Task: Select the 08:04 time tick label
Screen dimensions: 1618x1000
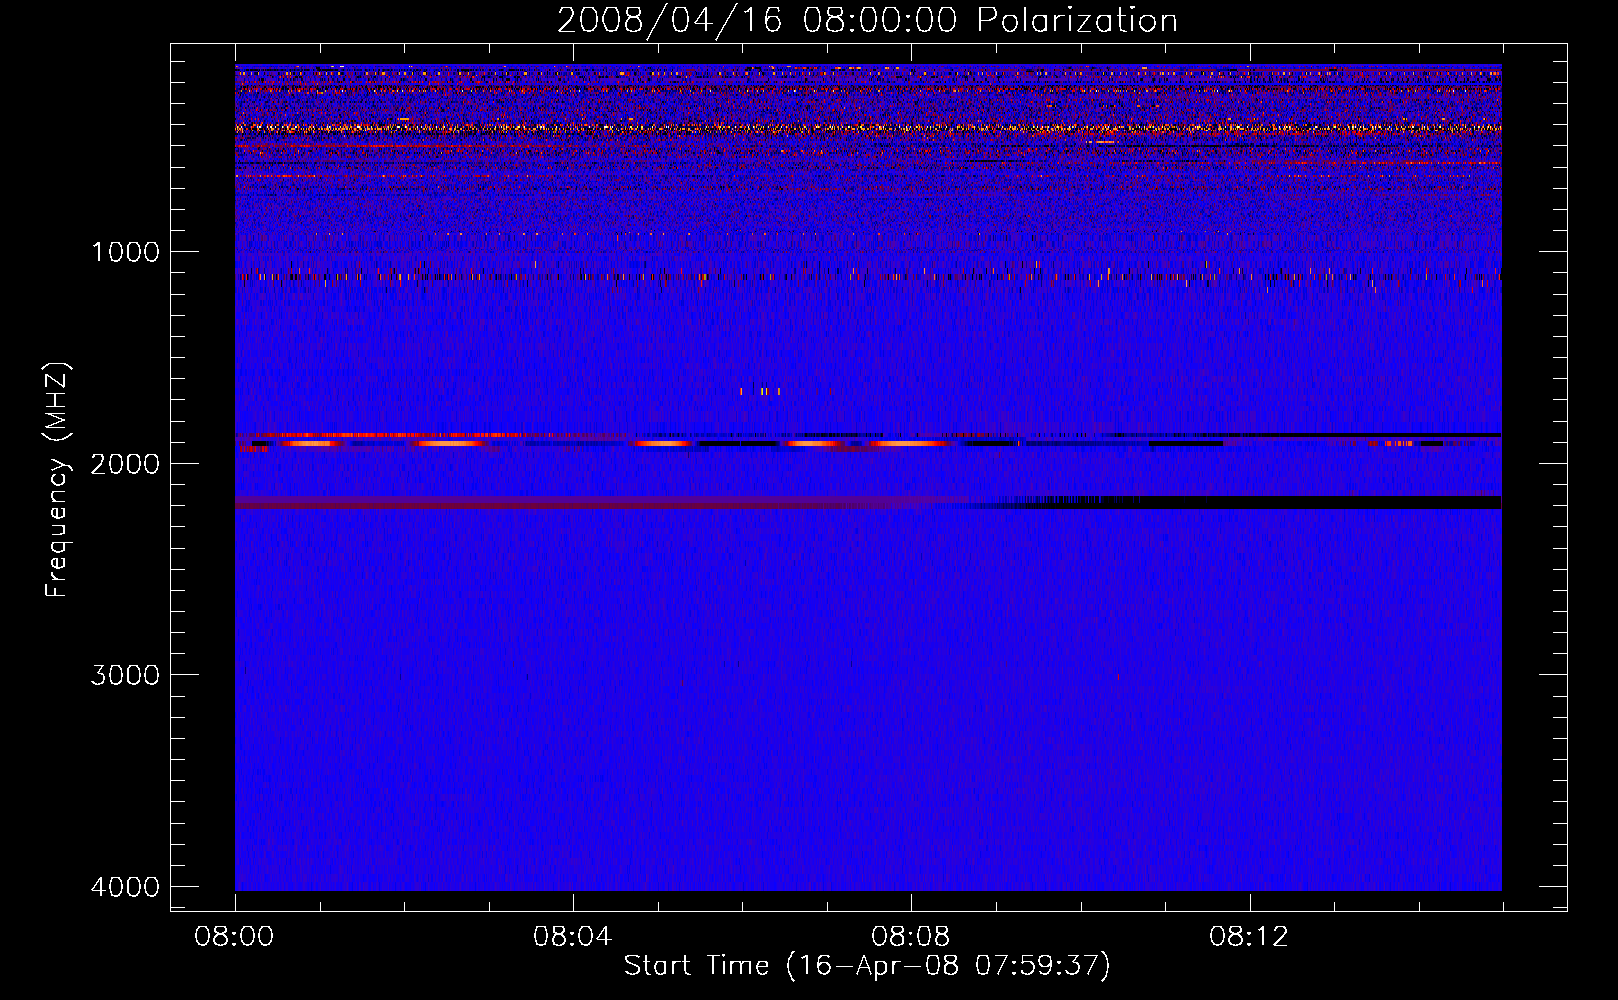Action: coord(572,937)
